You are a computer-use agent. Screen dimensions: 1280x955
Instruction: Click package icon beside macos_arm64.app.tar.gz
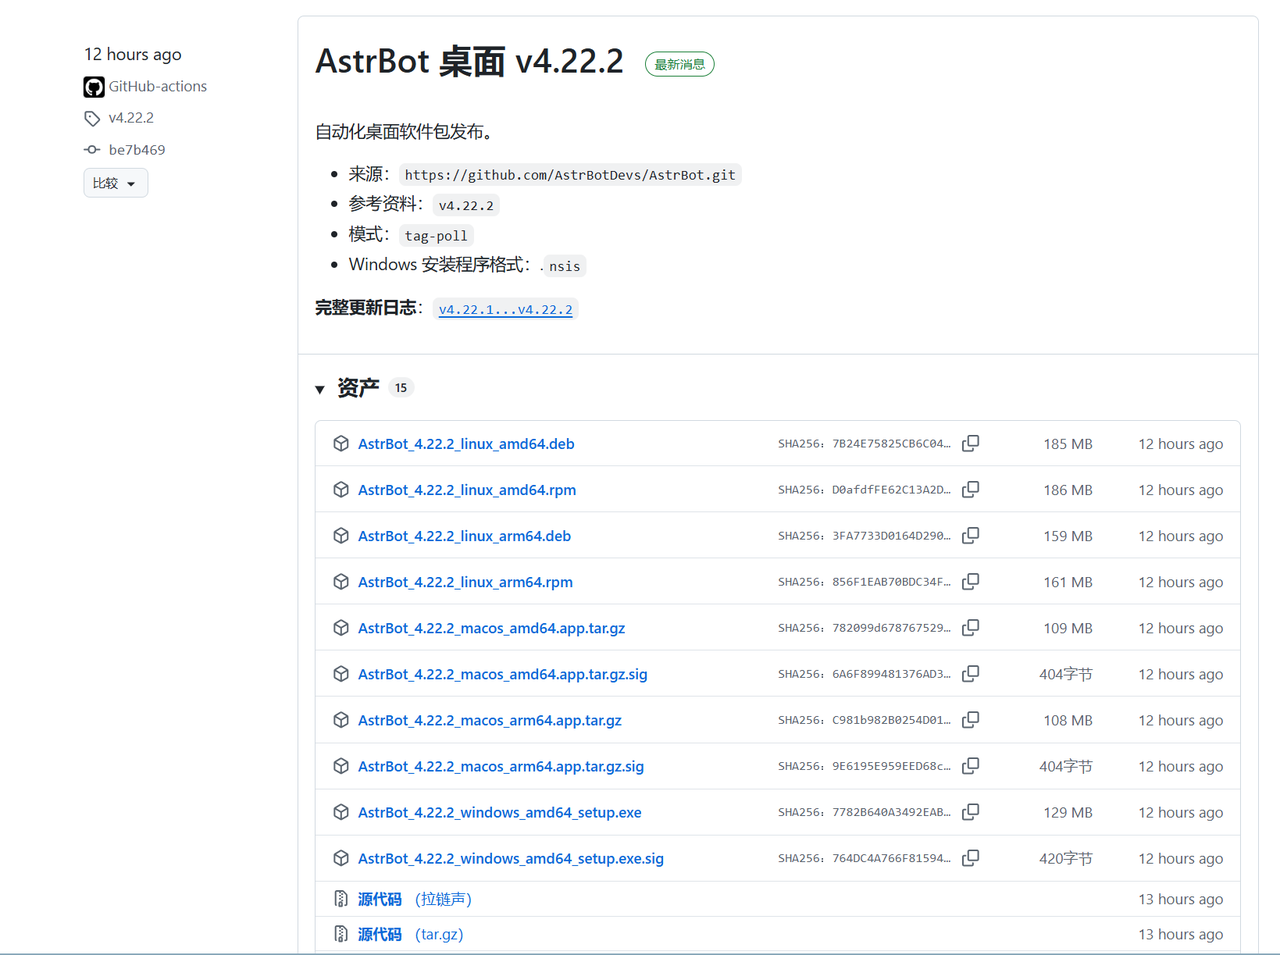coord(341,719)
